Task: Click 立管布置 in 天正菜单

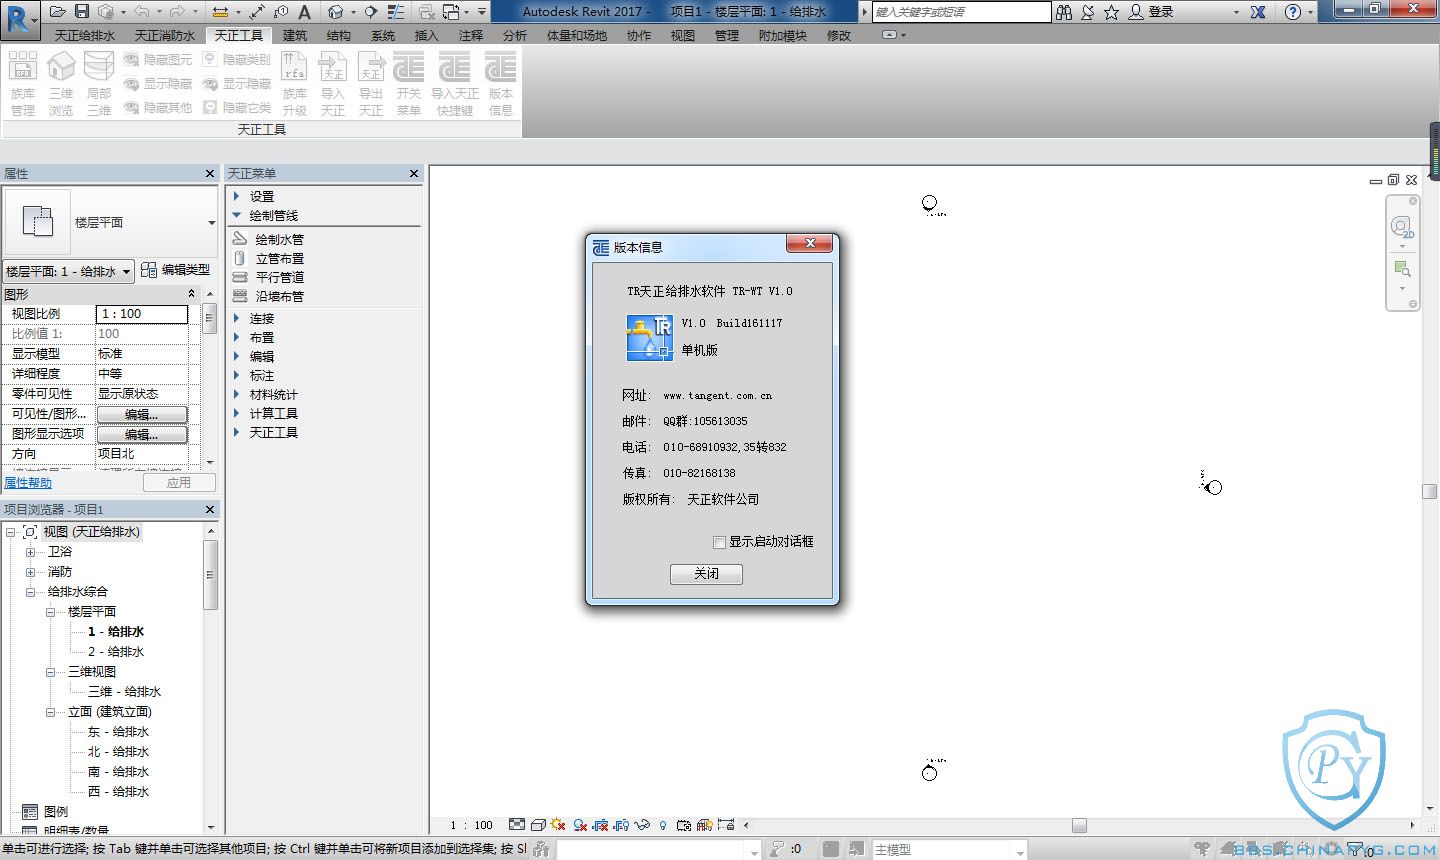Action: tap(279, 258)
